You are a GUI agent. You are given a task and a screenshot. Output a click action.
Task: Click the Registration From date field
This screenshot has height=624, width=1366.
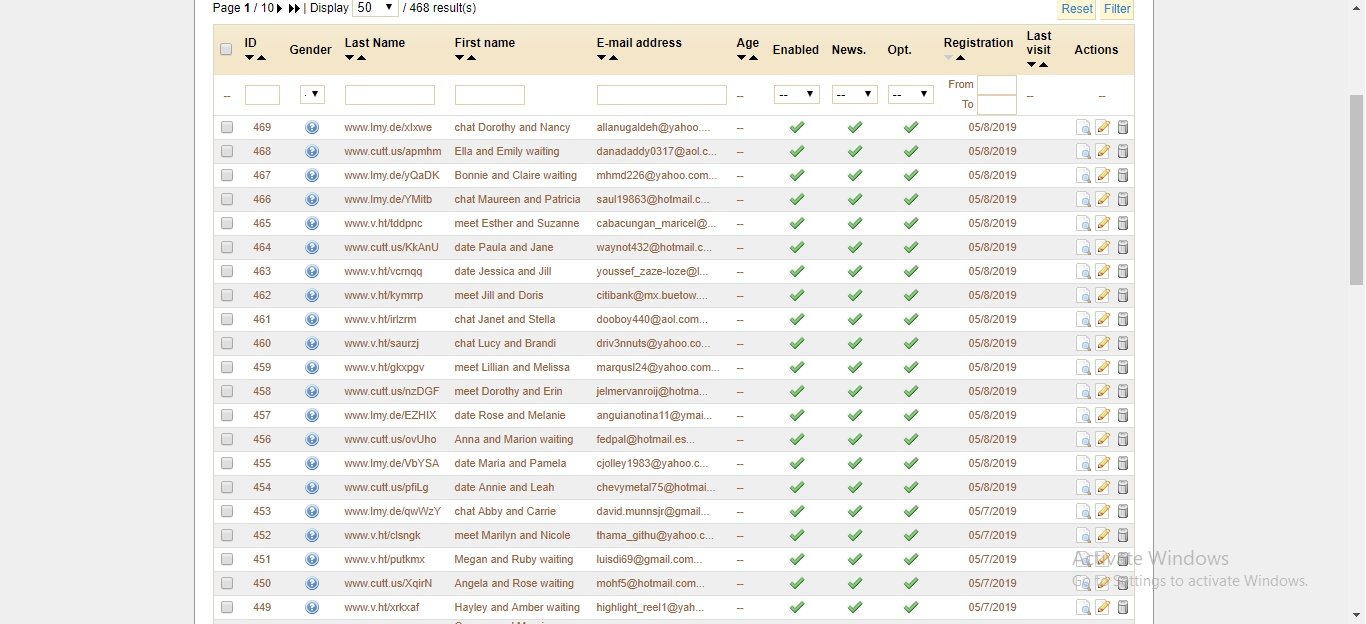pos(997,85)
